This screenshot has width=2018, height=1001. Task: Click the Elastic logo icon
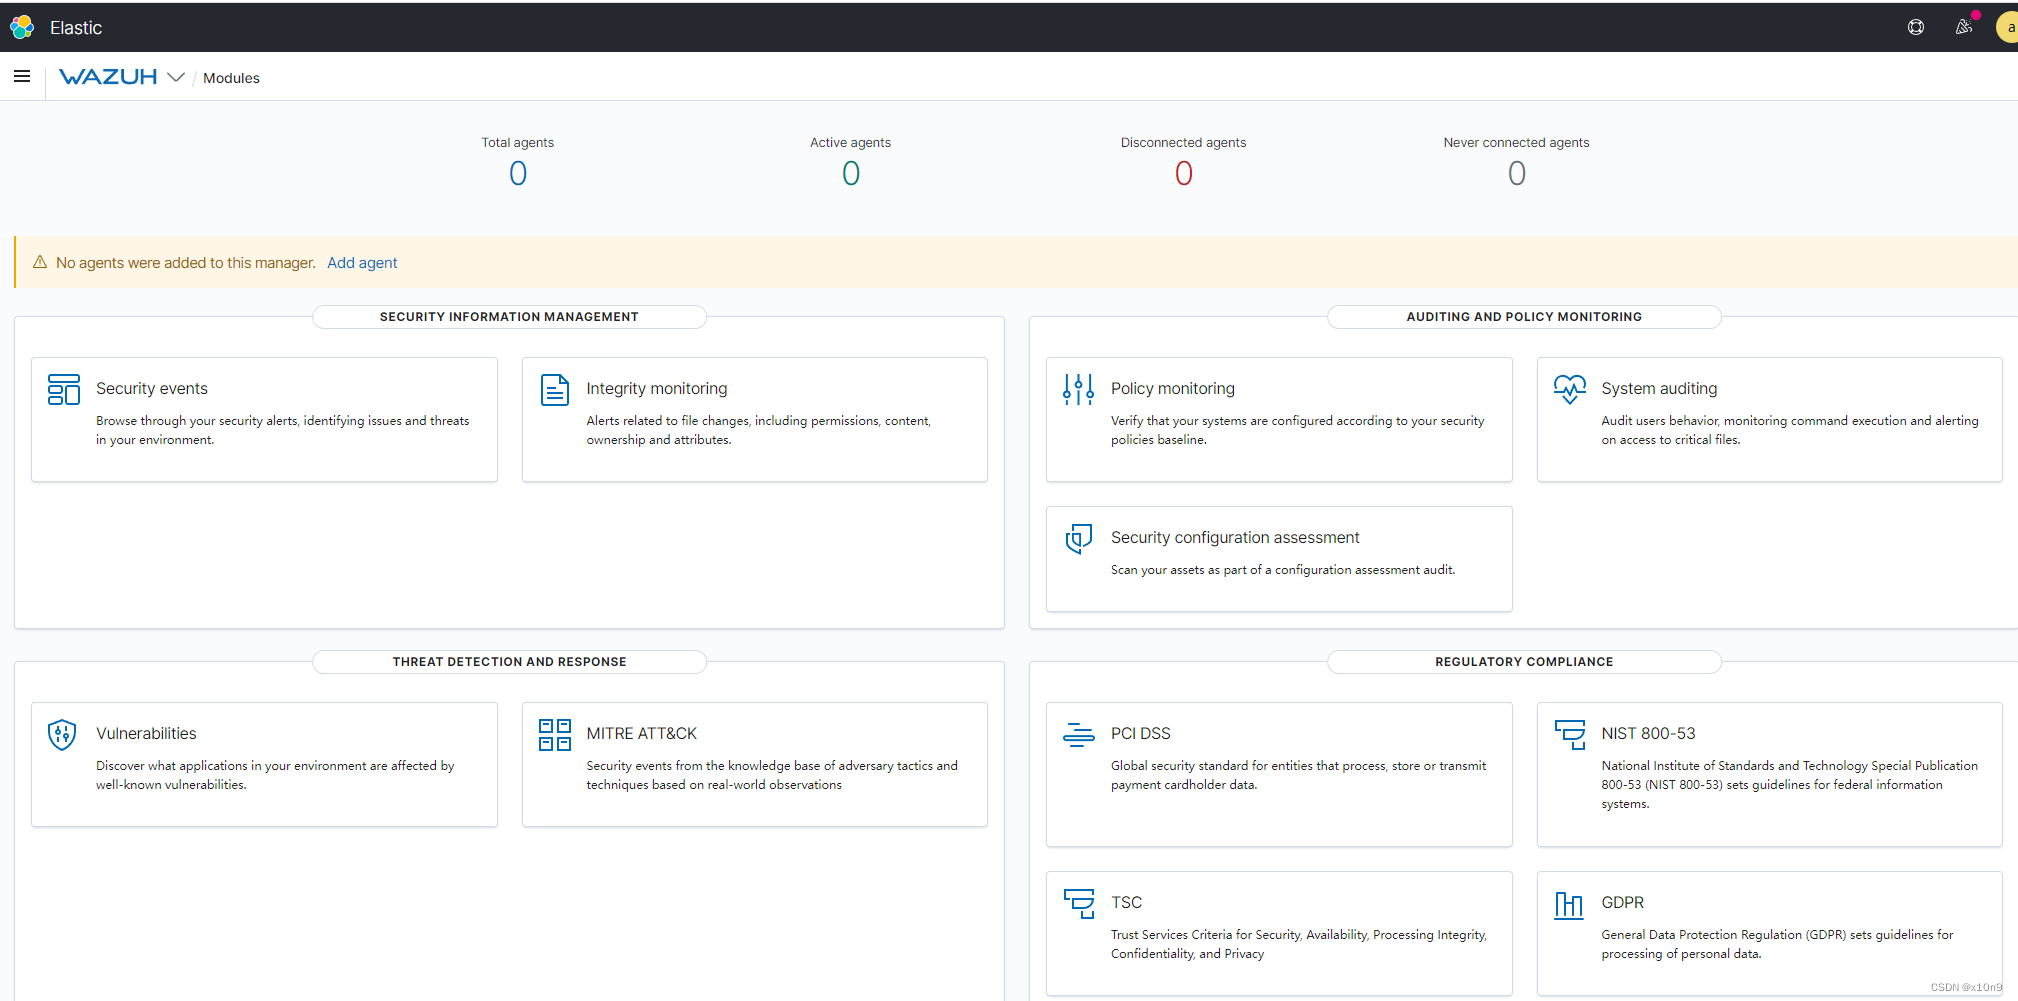click(x=22, y=27)
